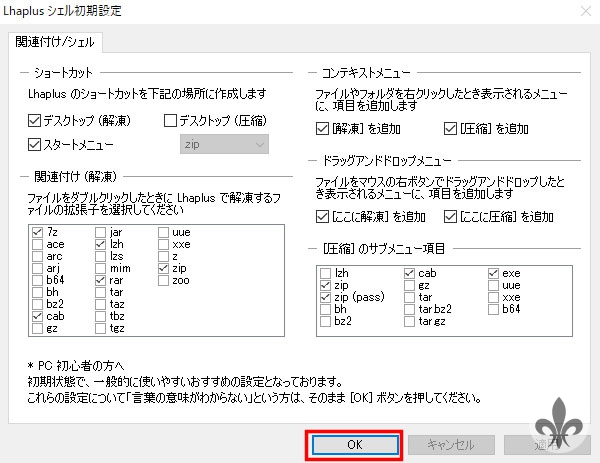This screenshot has width=600, height=463.
Task: Check b64 in association list
Action: [37, 280]
